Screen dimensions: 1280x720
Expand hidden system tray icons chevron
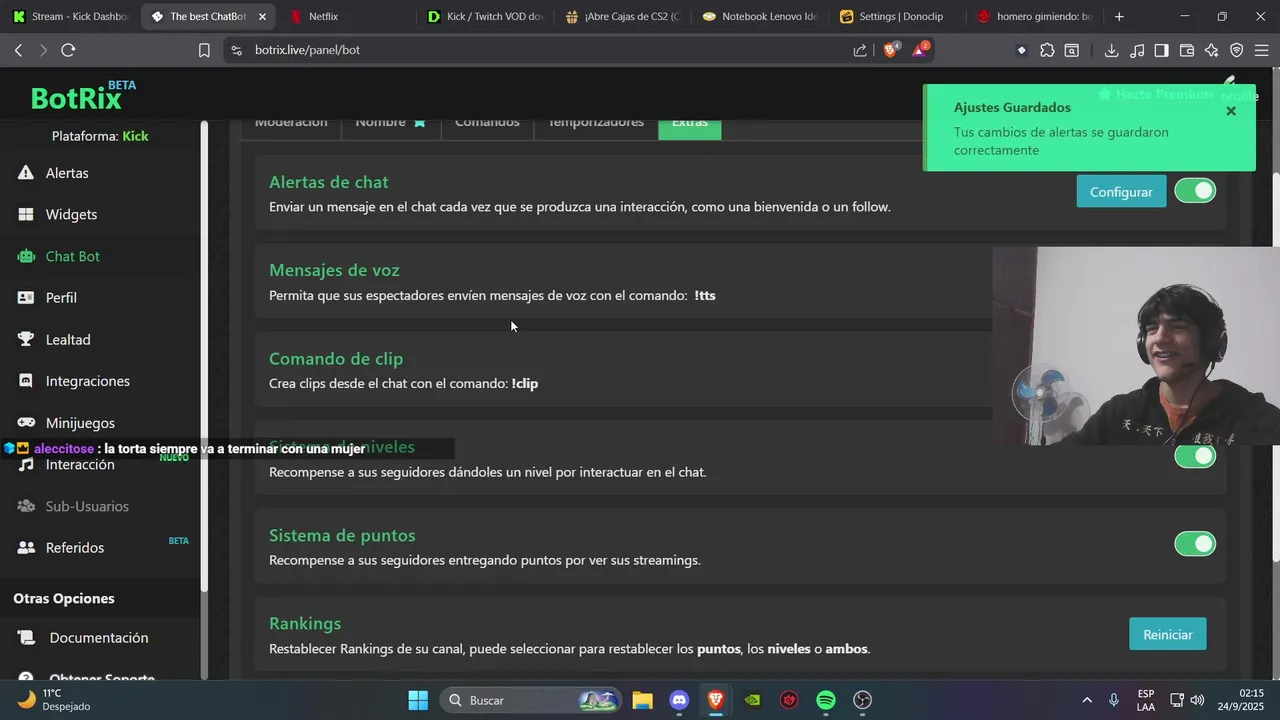[x=1087, y=700]
